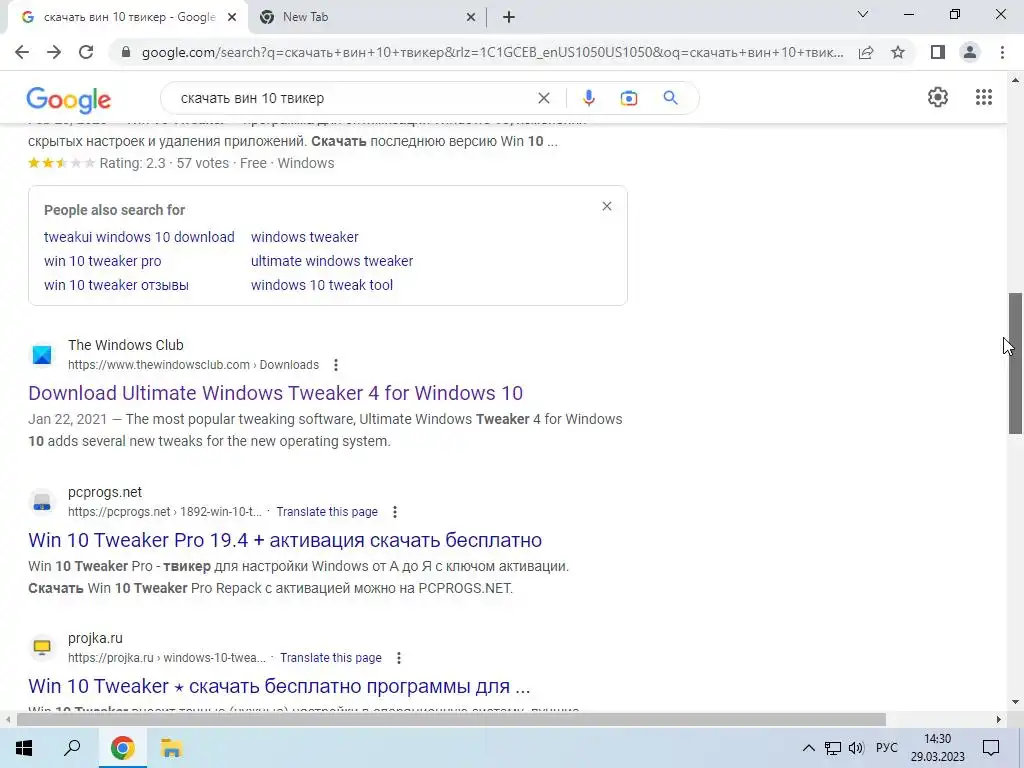Share this page icon in address bar

tap(866, 52)
